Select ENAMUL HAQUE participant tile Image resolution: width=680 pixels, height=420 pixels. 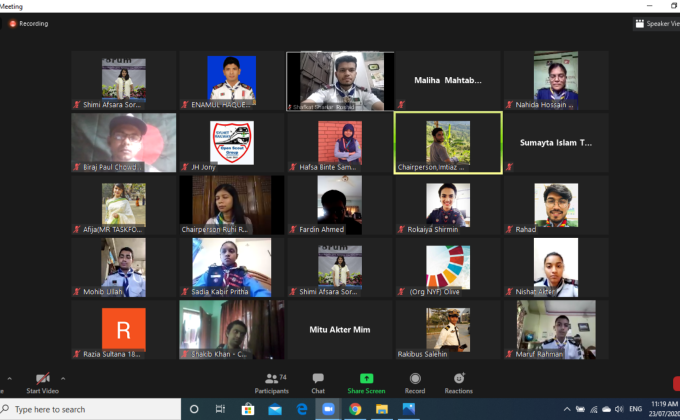(232, 80)
